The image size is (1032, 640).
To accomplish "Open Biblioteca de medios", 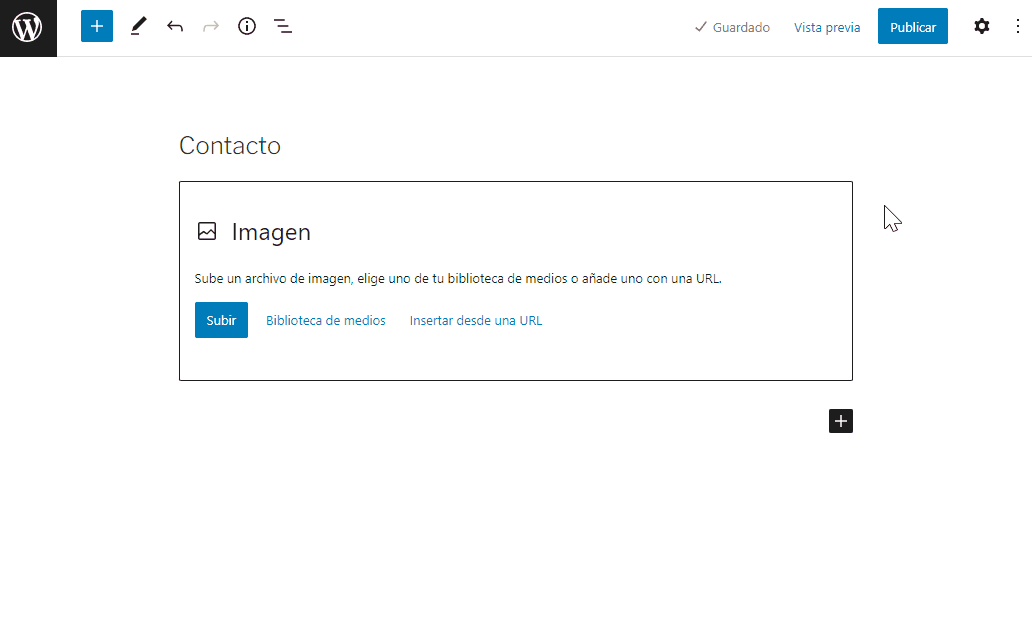I will coord(326,321).
